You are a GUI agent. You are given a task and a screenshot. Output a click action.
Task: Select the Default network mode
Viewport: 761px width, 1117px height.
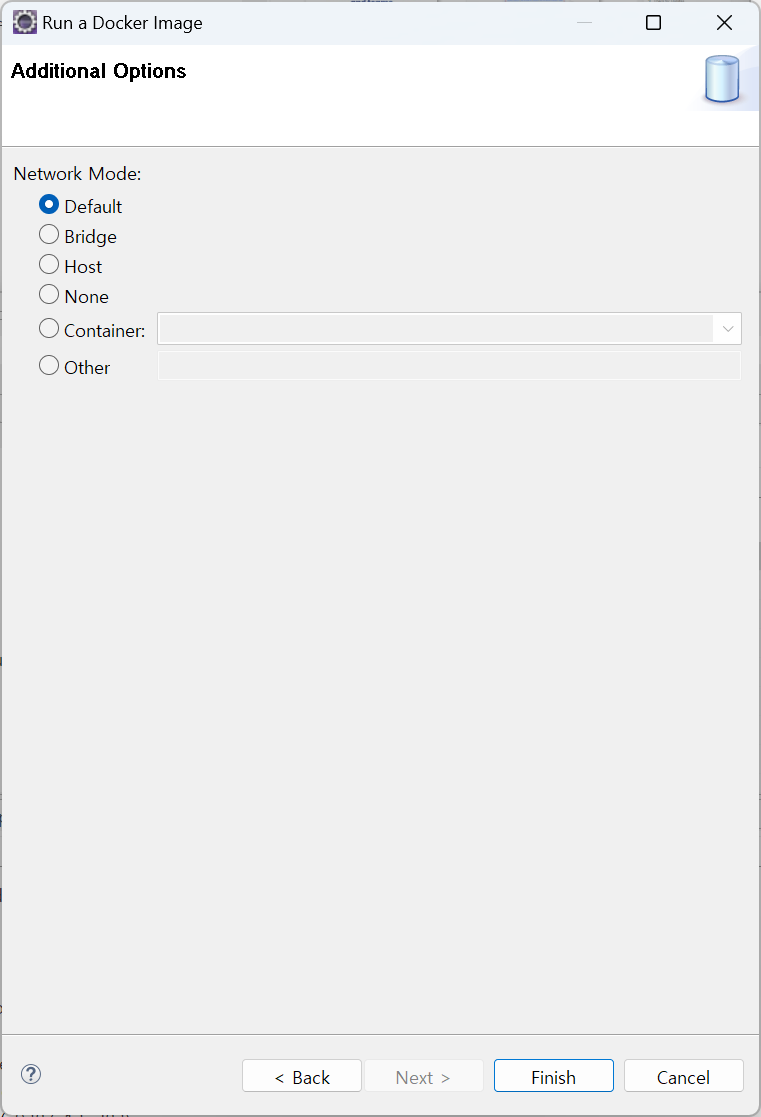(49, 205)
